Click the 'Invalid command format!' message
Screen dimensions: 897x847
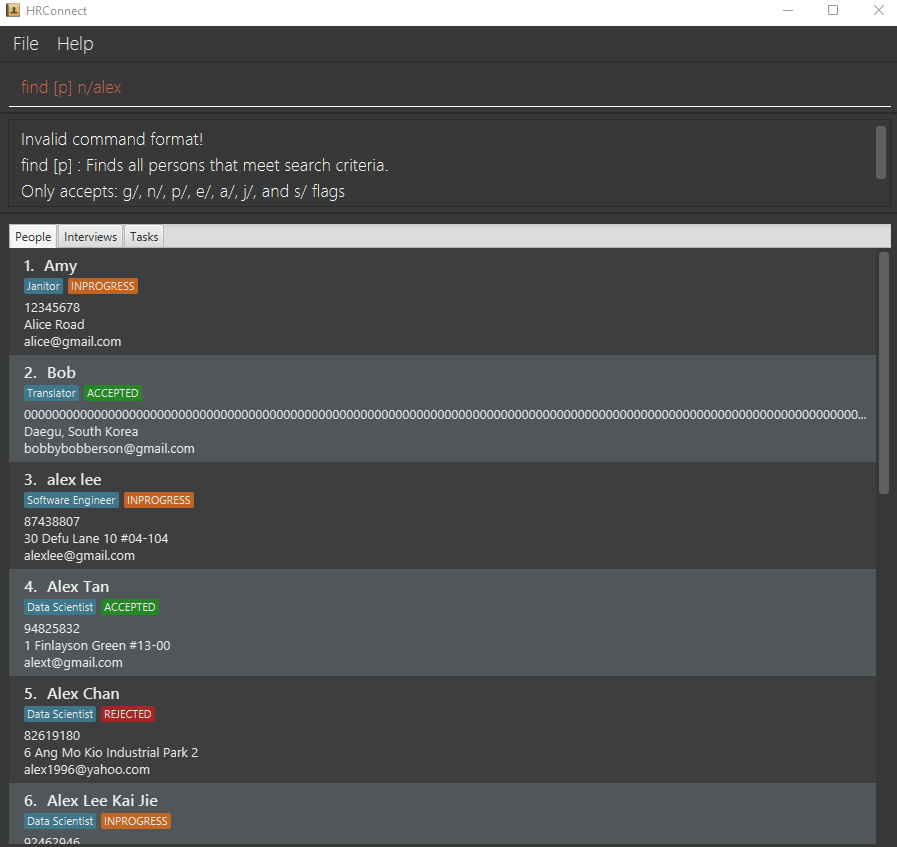click(112, 140)
